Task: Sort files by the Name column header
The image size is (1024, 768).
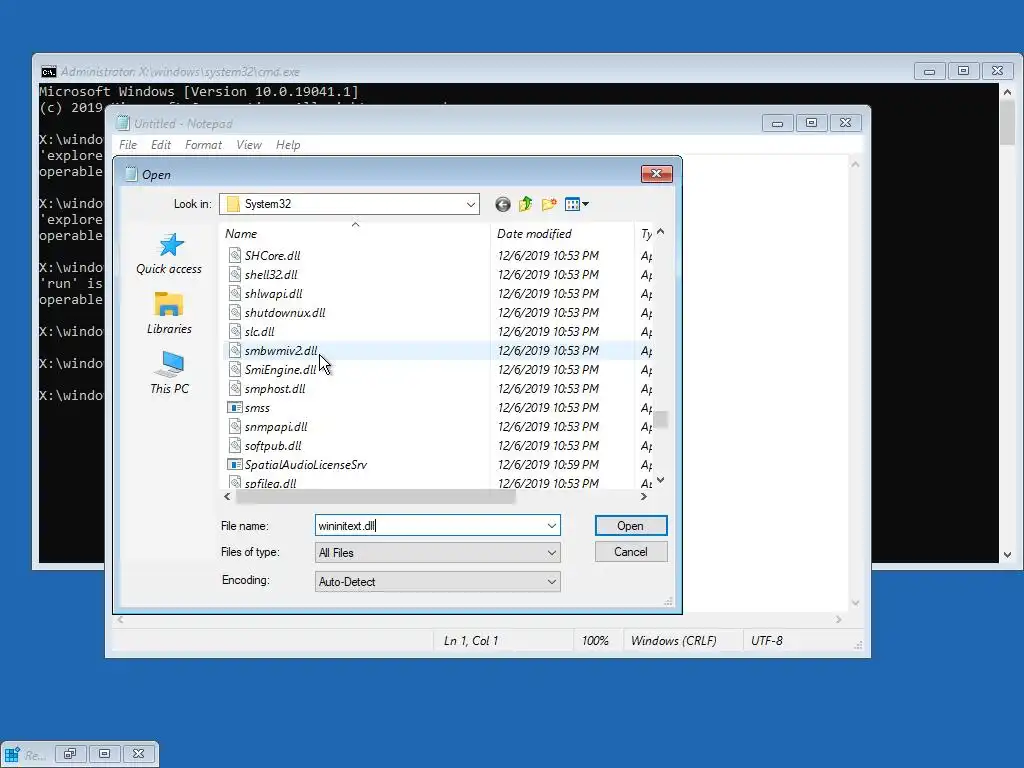Action: click(x=356, y=234)
